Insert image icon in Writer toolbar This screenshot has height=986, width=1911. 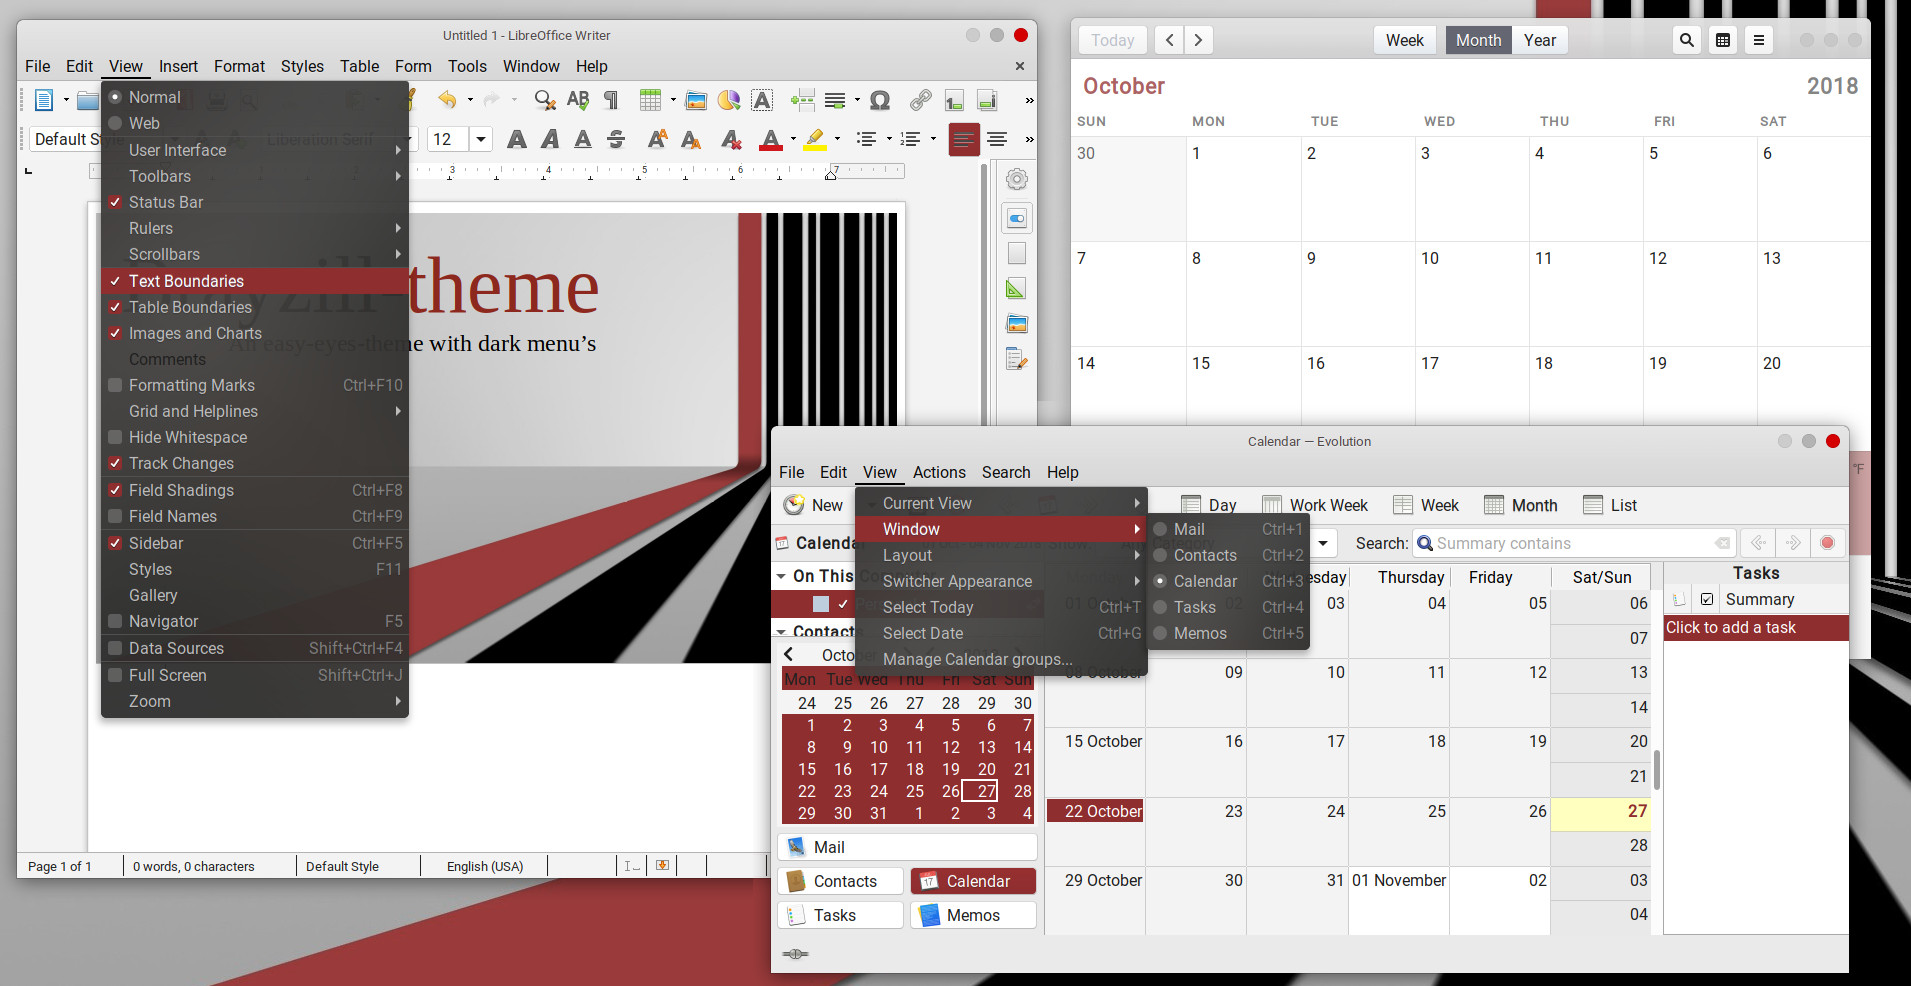pos(696,99)
